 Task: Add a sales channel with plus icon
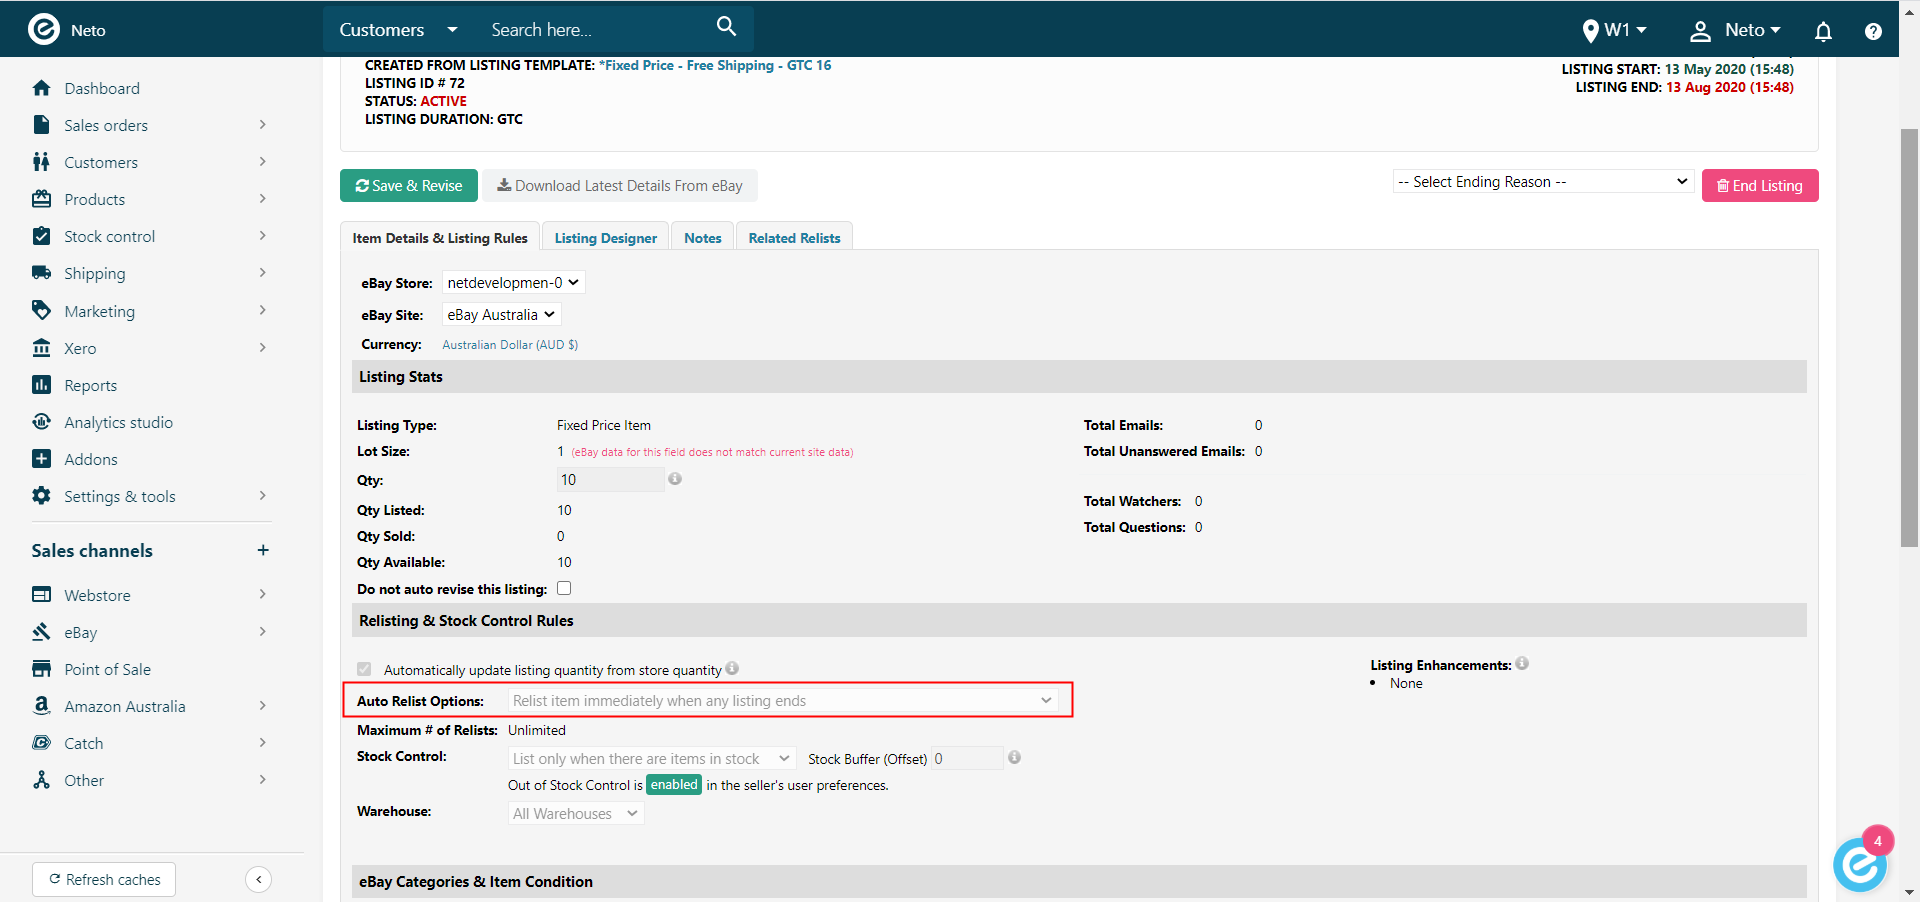tap(263, 550)
